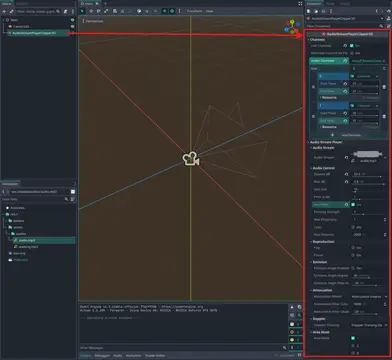Toggle visibility of the Camera3D node

[72, 27]
